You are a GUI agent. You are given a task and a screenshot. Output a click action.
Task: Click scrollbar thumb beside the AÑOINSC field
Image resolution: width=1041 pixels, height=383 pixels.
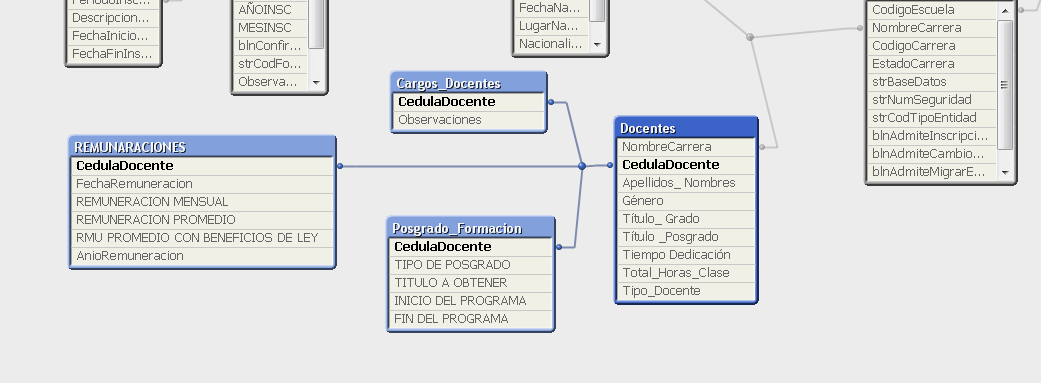click(316, 24)
